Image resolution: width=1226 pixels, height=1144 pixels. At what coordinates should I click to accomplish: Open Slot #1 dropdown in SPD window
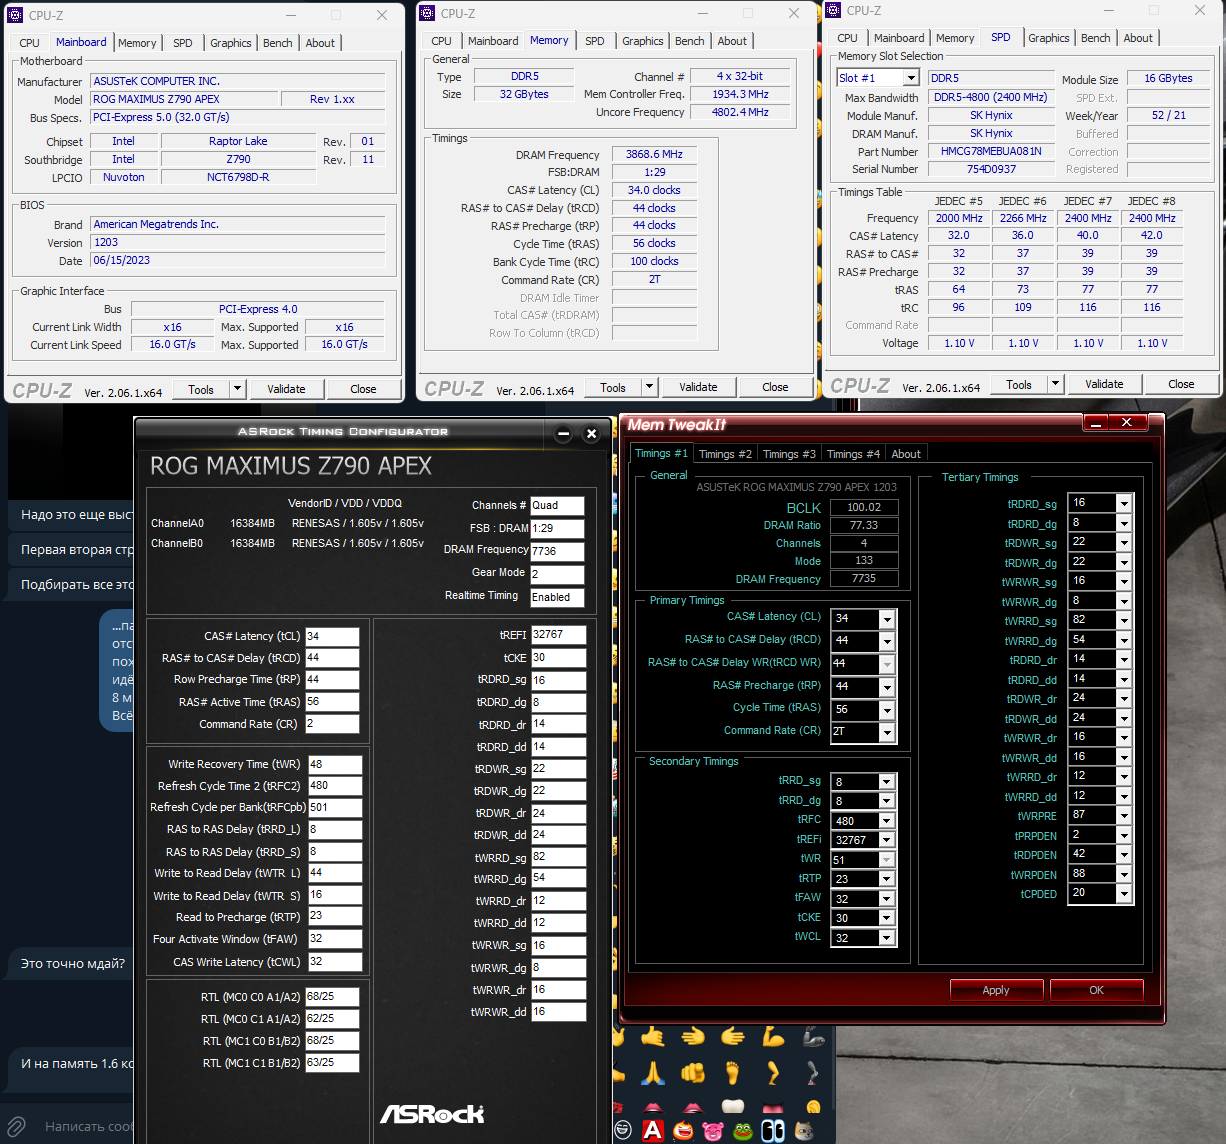coord(911,78)
